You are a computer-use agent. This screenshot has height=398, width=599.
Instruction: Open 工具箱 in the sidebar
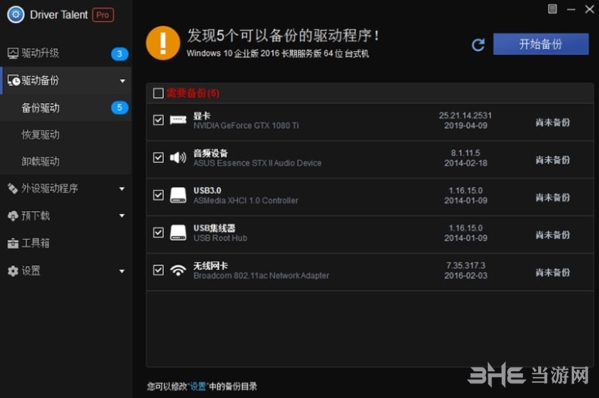pos(66,243)
